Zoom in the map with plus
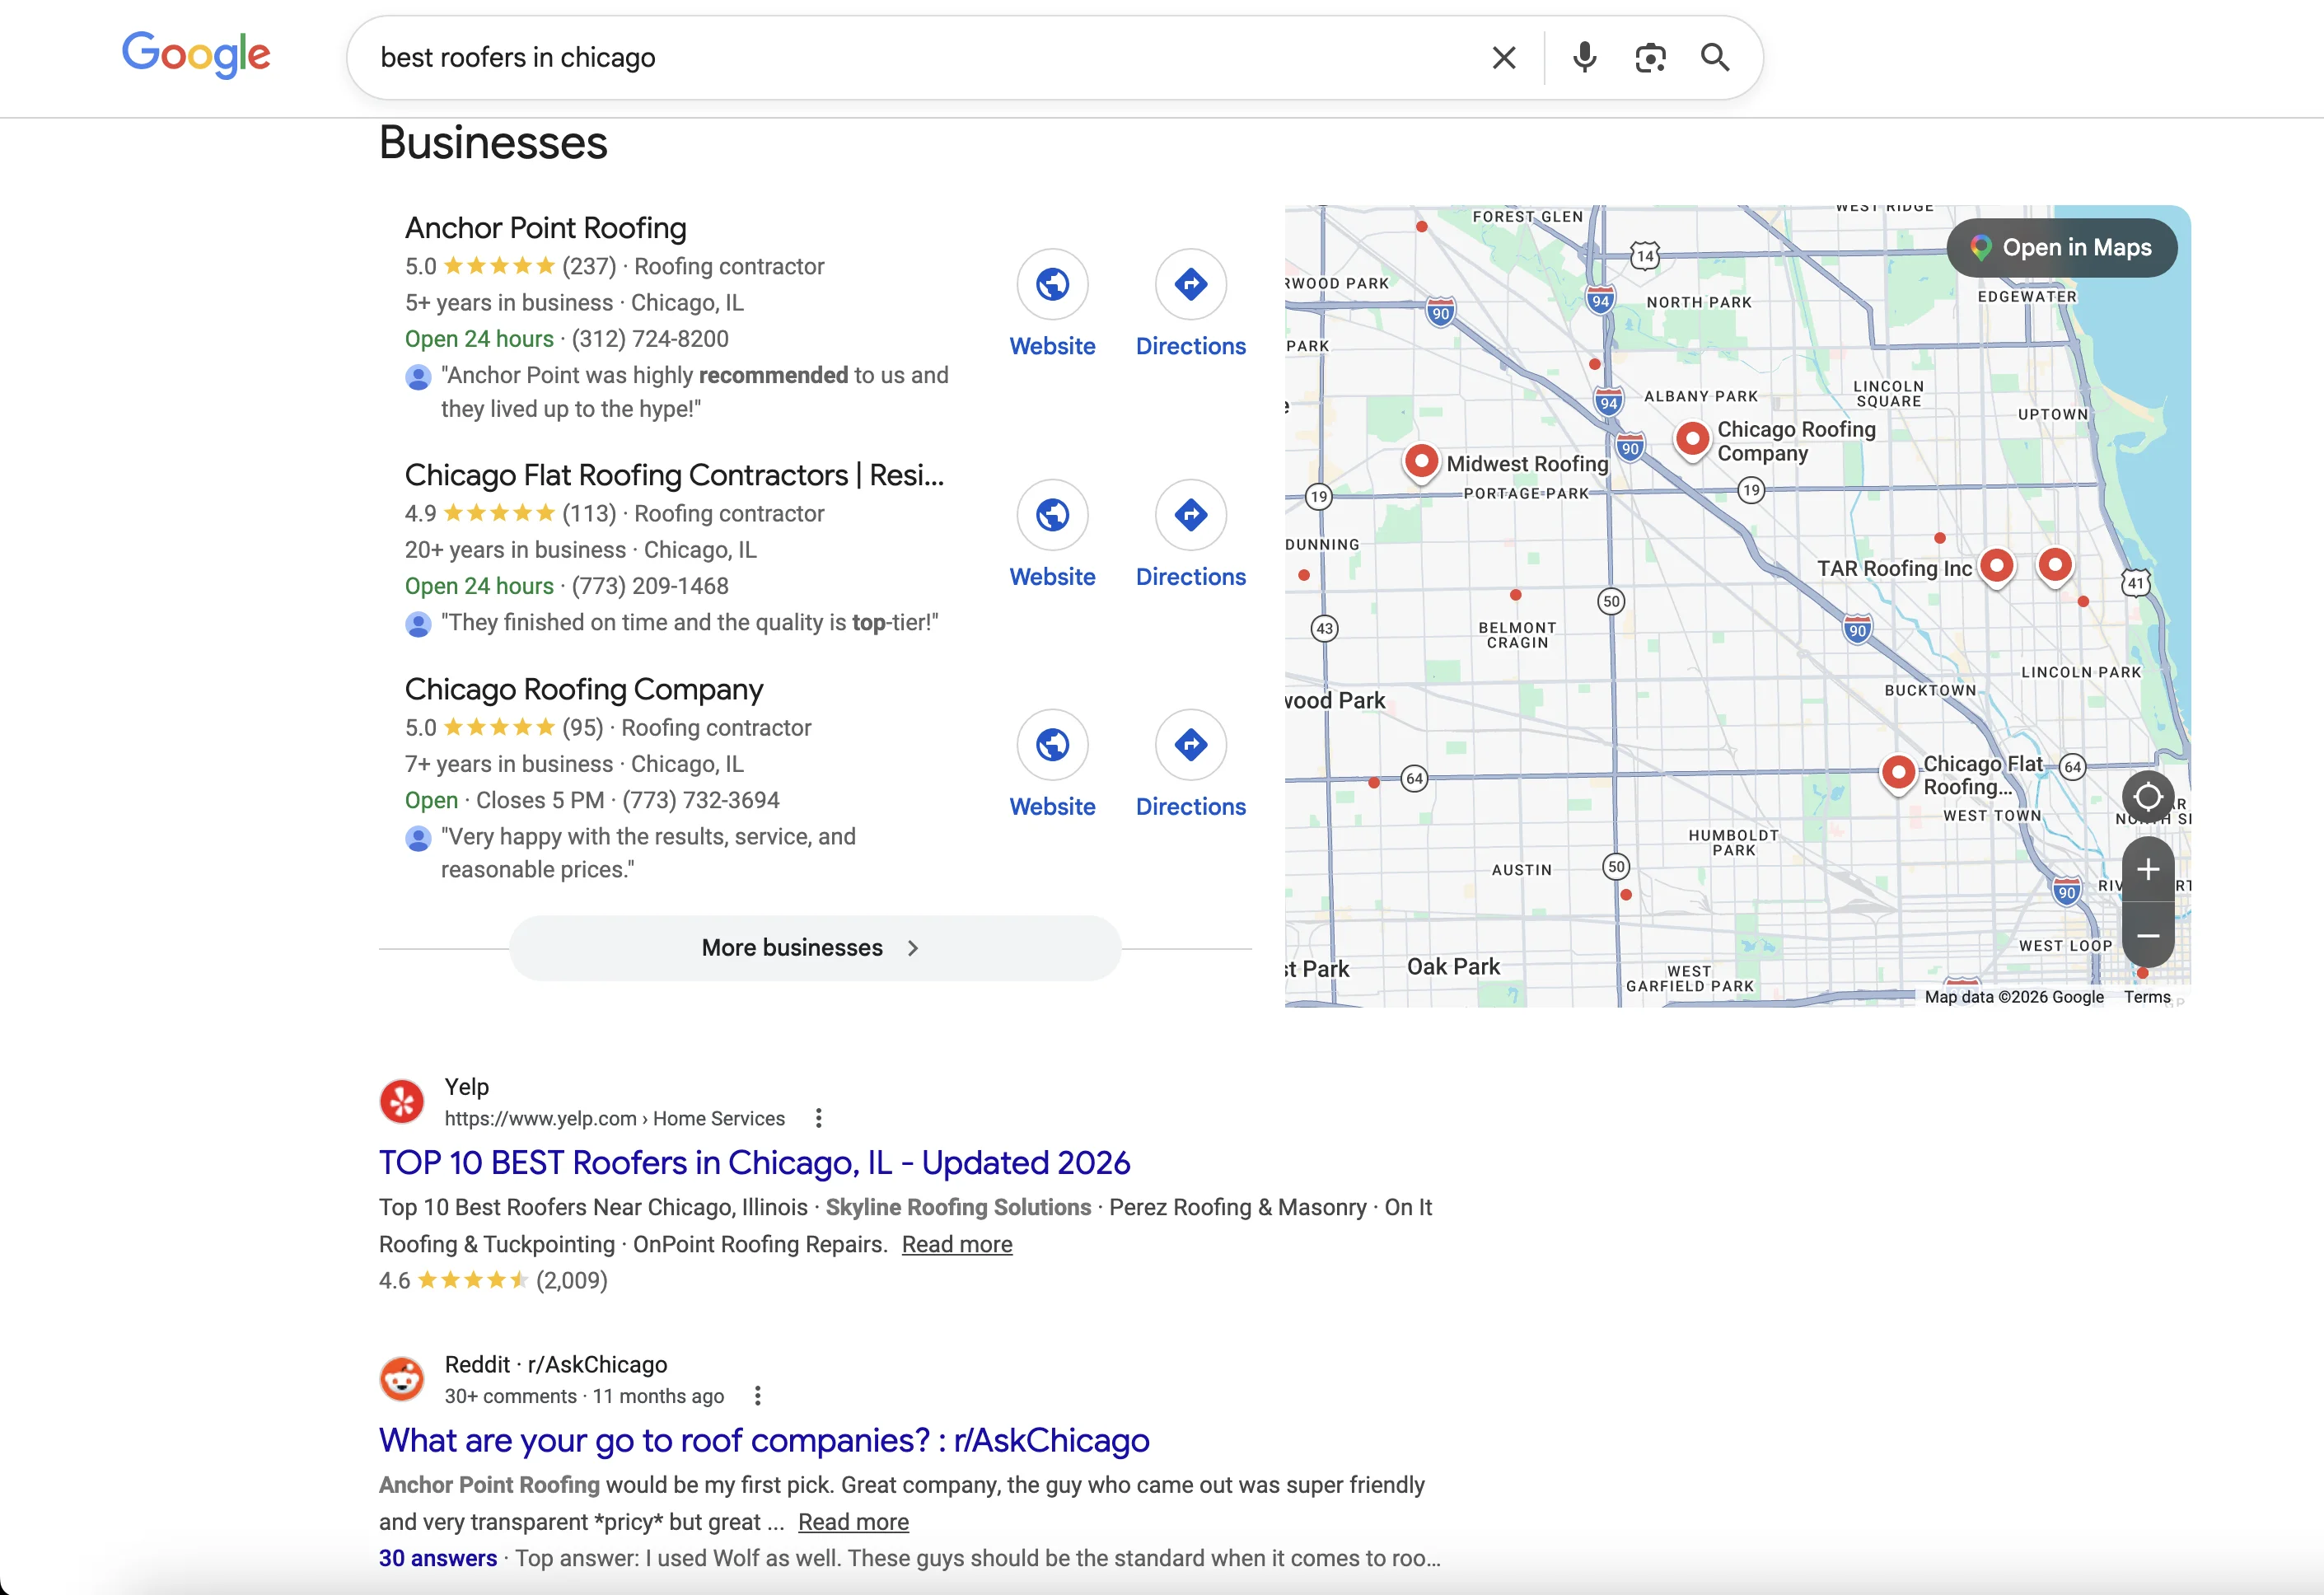The width and height of the screenshot is (2324, 1595). 2147,870
